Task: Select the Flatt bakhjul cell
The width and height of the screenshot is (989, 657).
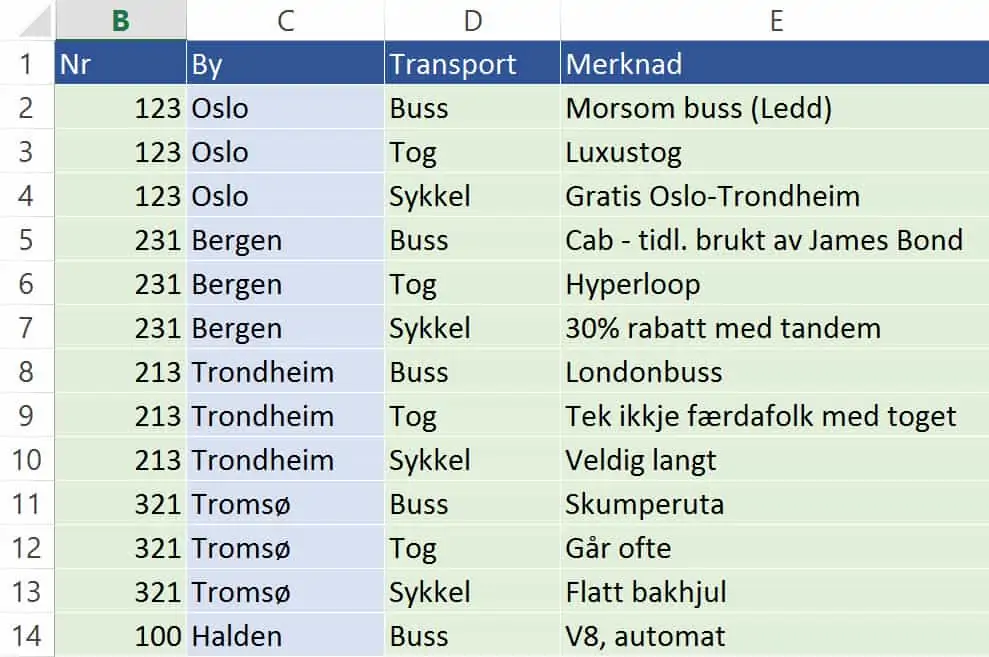Action: pos(775,591)
